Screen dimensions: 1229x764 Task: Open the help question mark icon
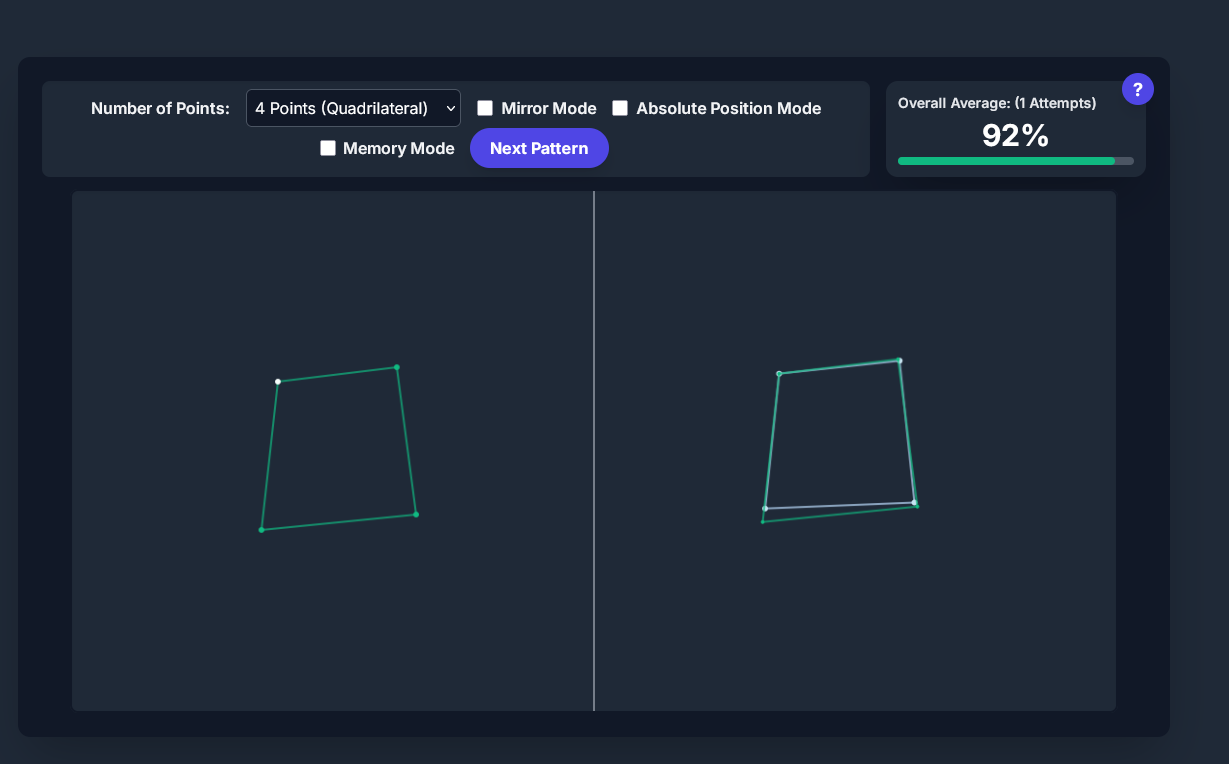(1138, 89)
